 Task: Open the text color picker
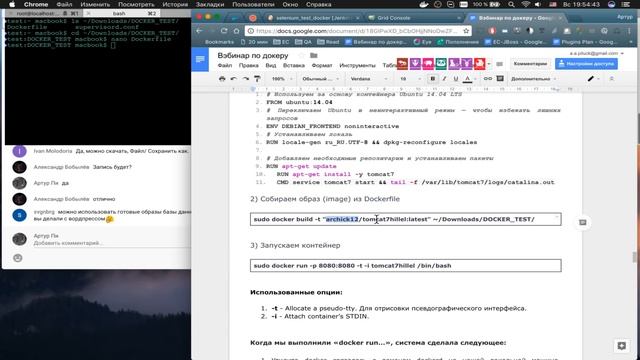(468, 79)
